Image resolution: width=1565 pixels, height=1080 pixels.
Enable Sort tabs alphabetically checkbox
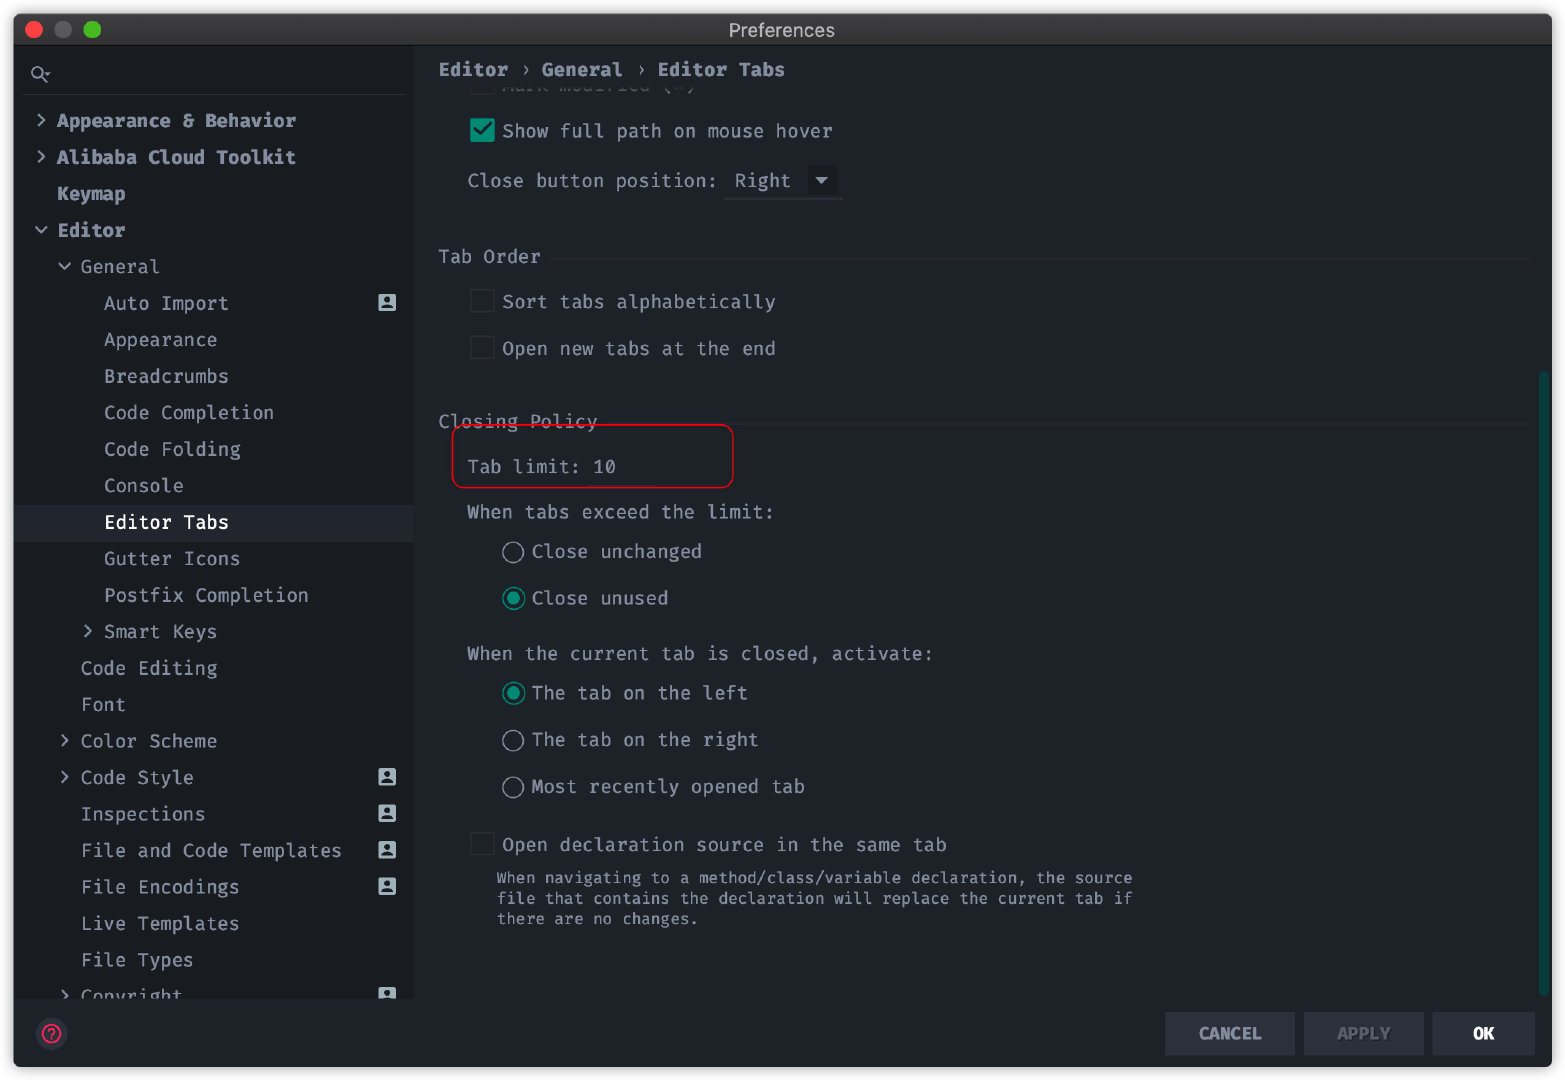(482, 301)
